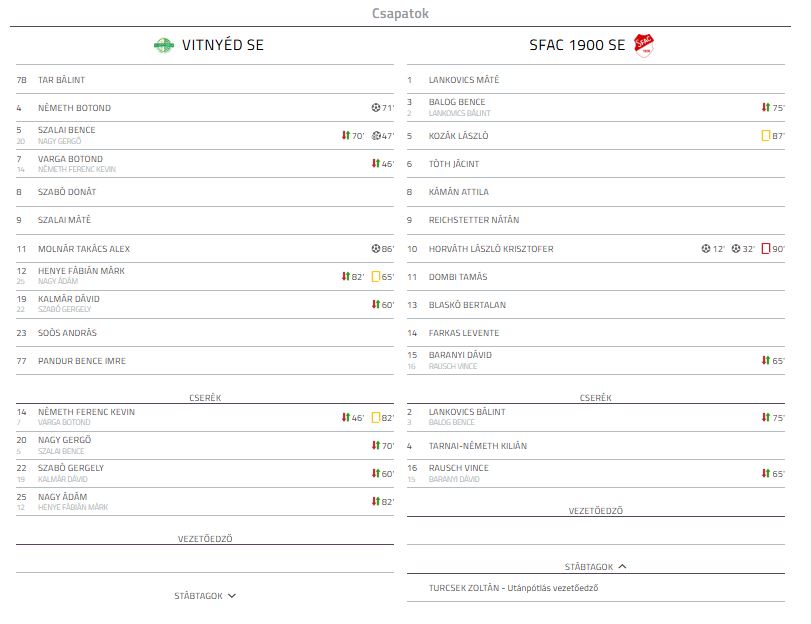Click the substitution arrows for Baranyi Dávid

click(766, 360)
